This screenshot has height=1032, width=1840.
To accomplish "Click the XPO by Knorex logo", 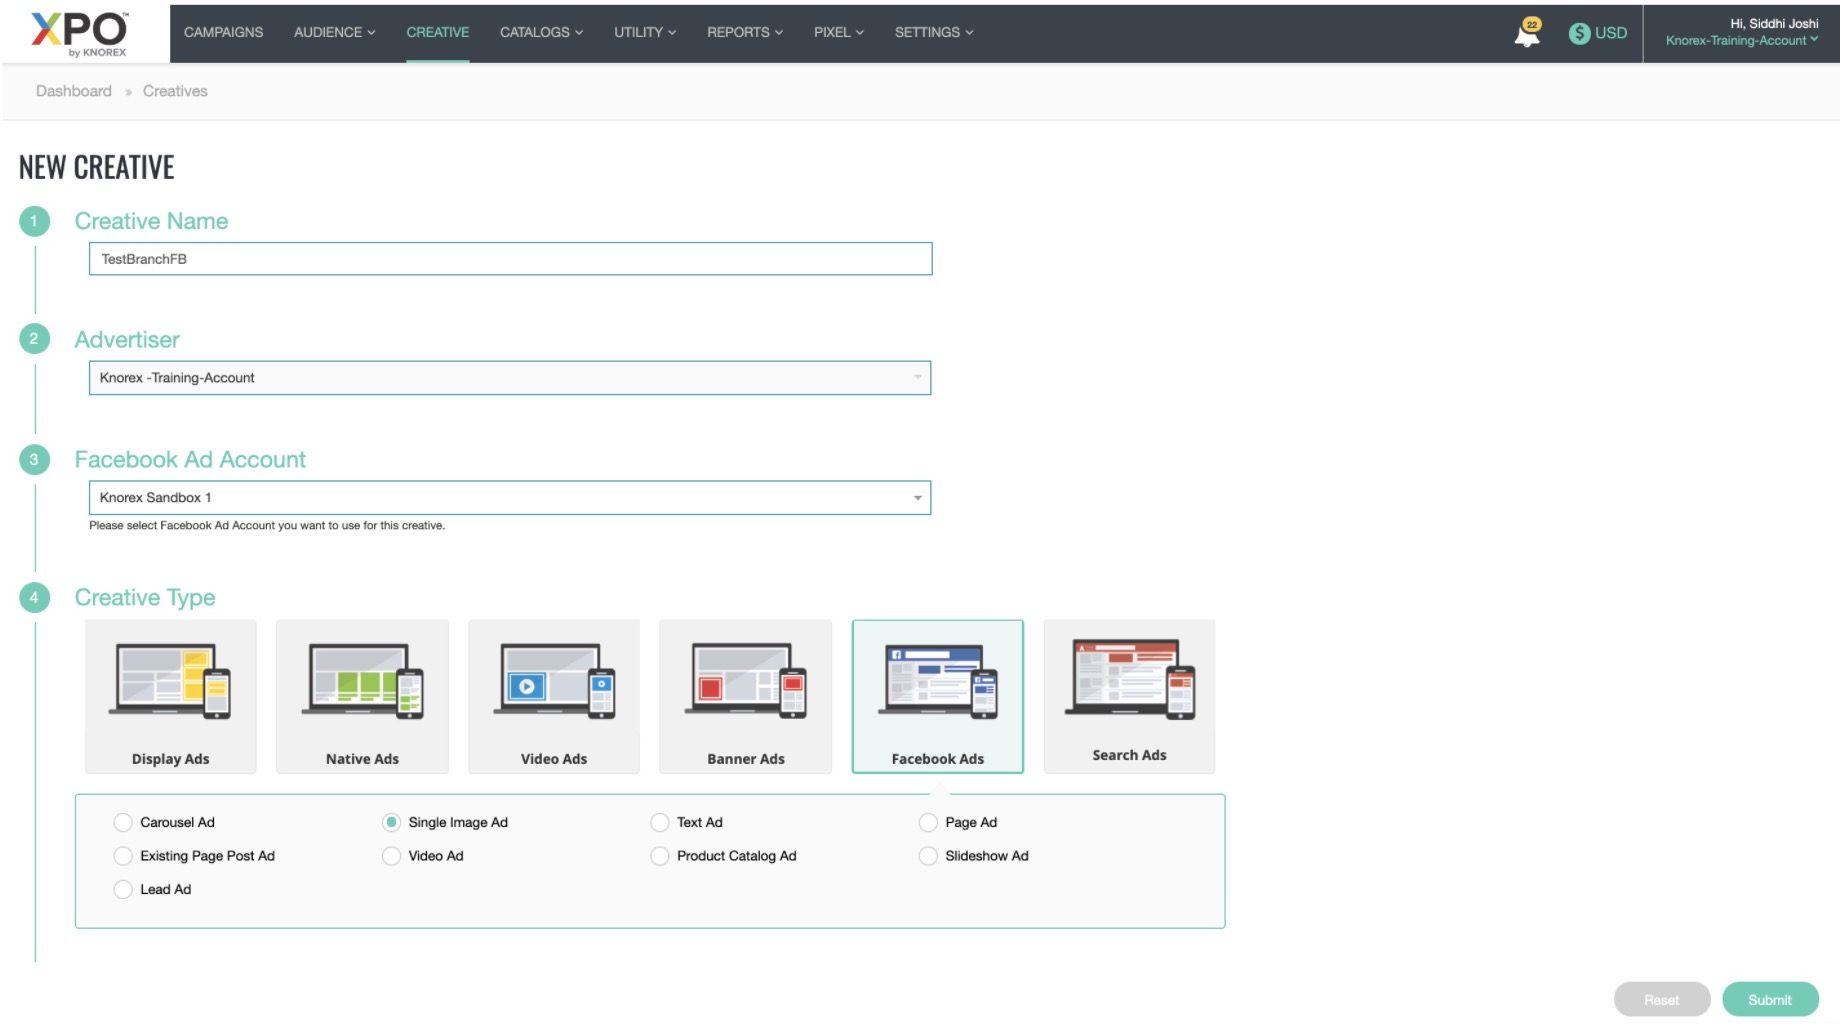I will (79, 34).
